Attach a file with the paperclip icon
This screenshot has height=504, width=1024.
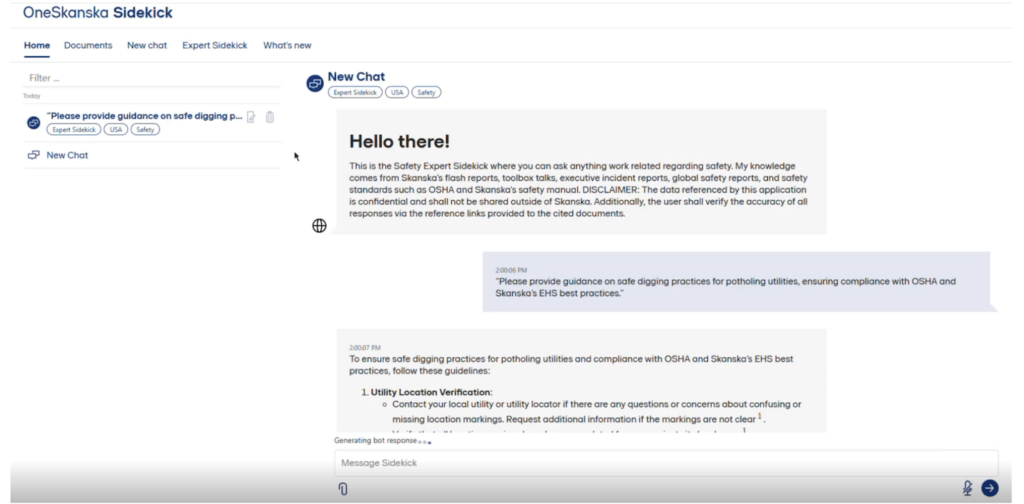click(343, 489)
